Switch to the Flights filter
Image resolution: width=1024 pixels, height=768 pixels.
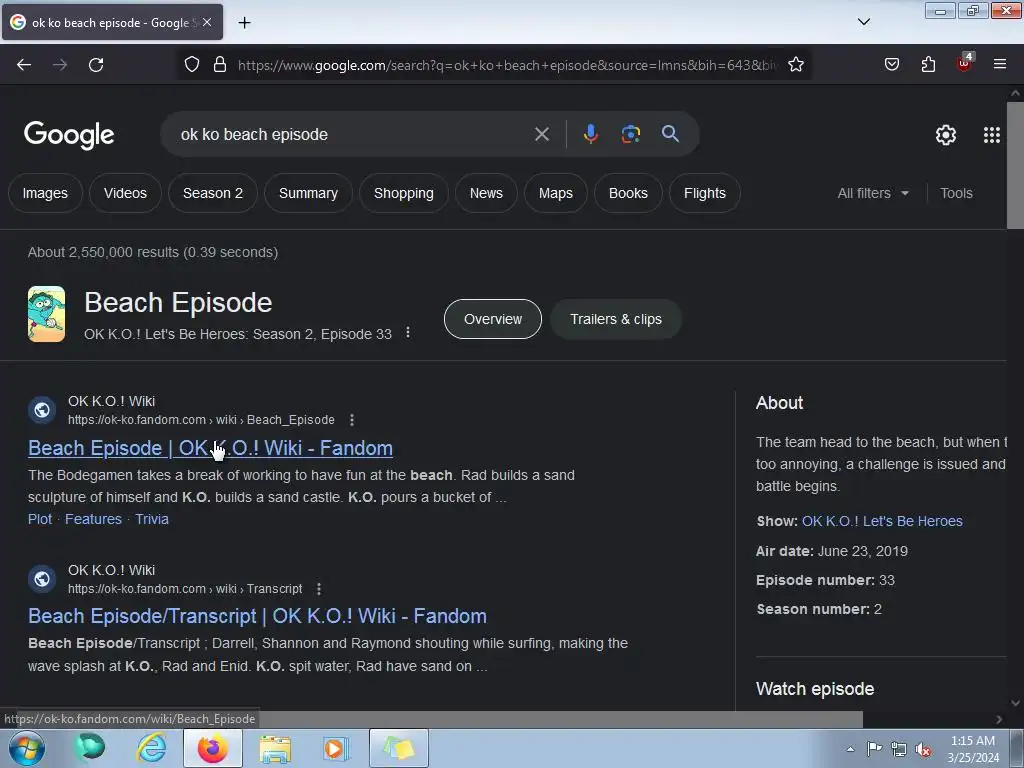coord(705,193)
